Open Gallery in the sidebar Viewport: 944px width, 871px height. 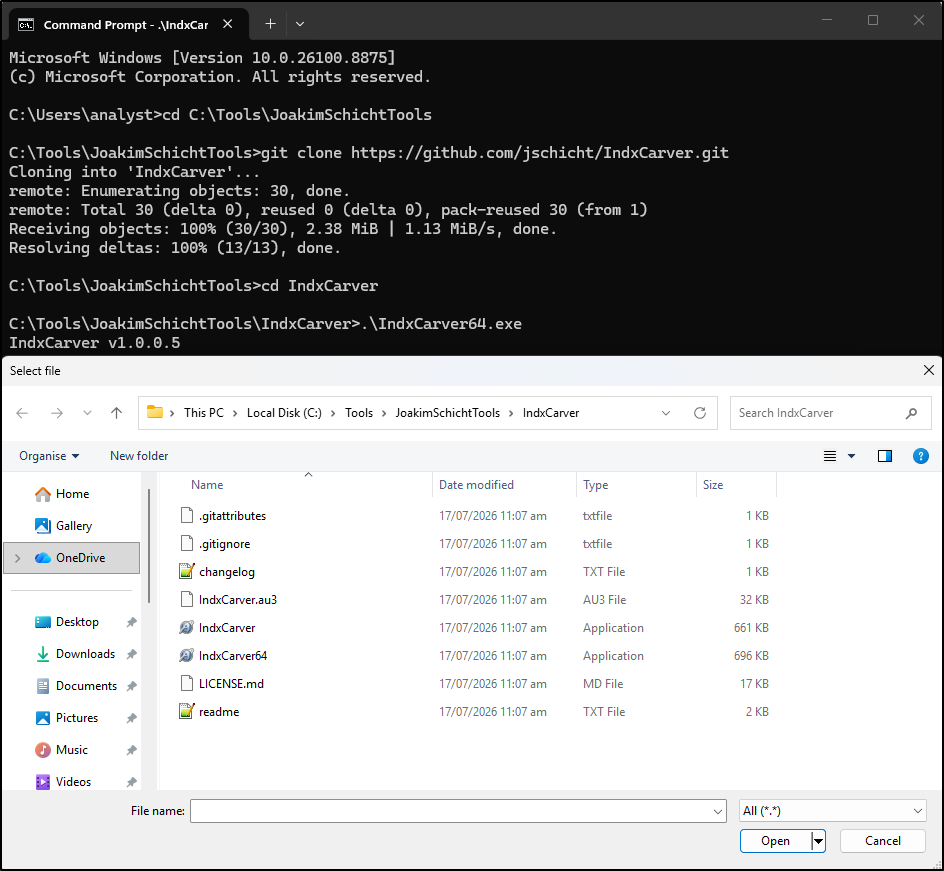(x=72, y=525)
